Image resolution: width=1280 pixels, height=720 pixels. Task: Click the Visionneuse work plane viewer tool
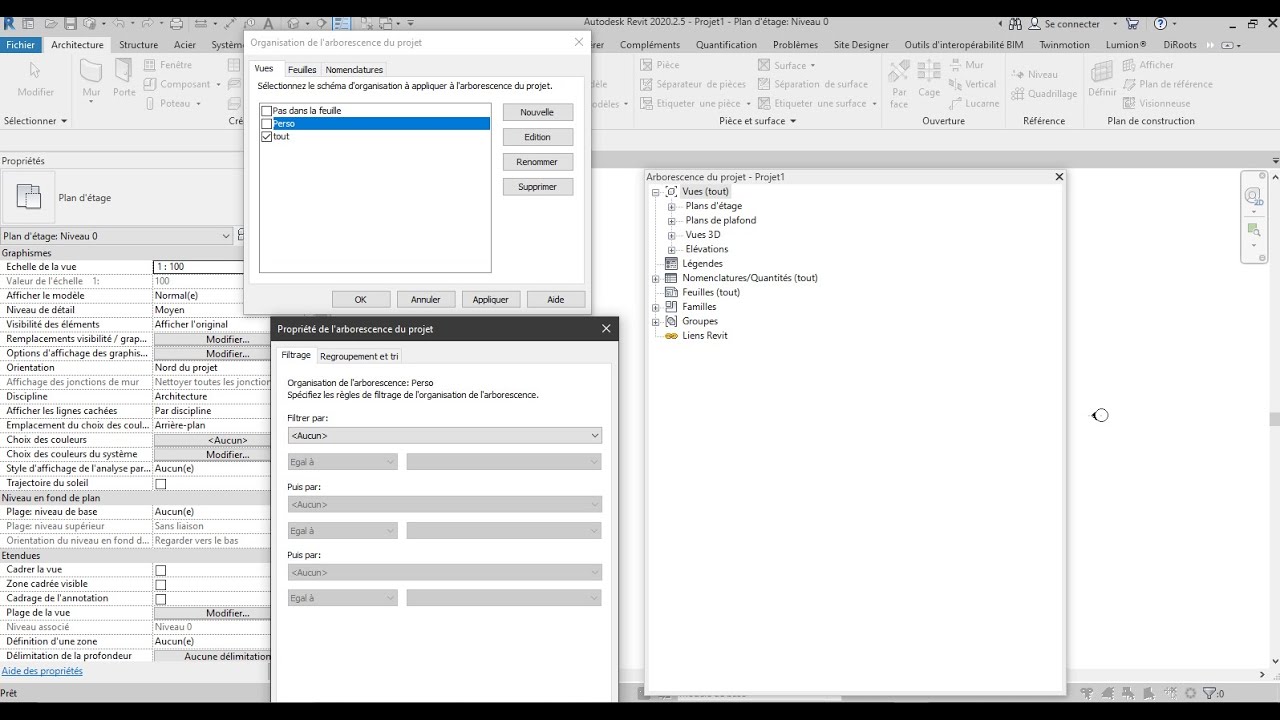[x=1156, y=103]
